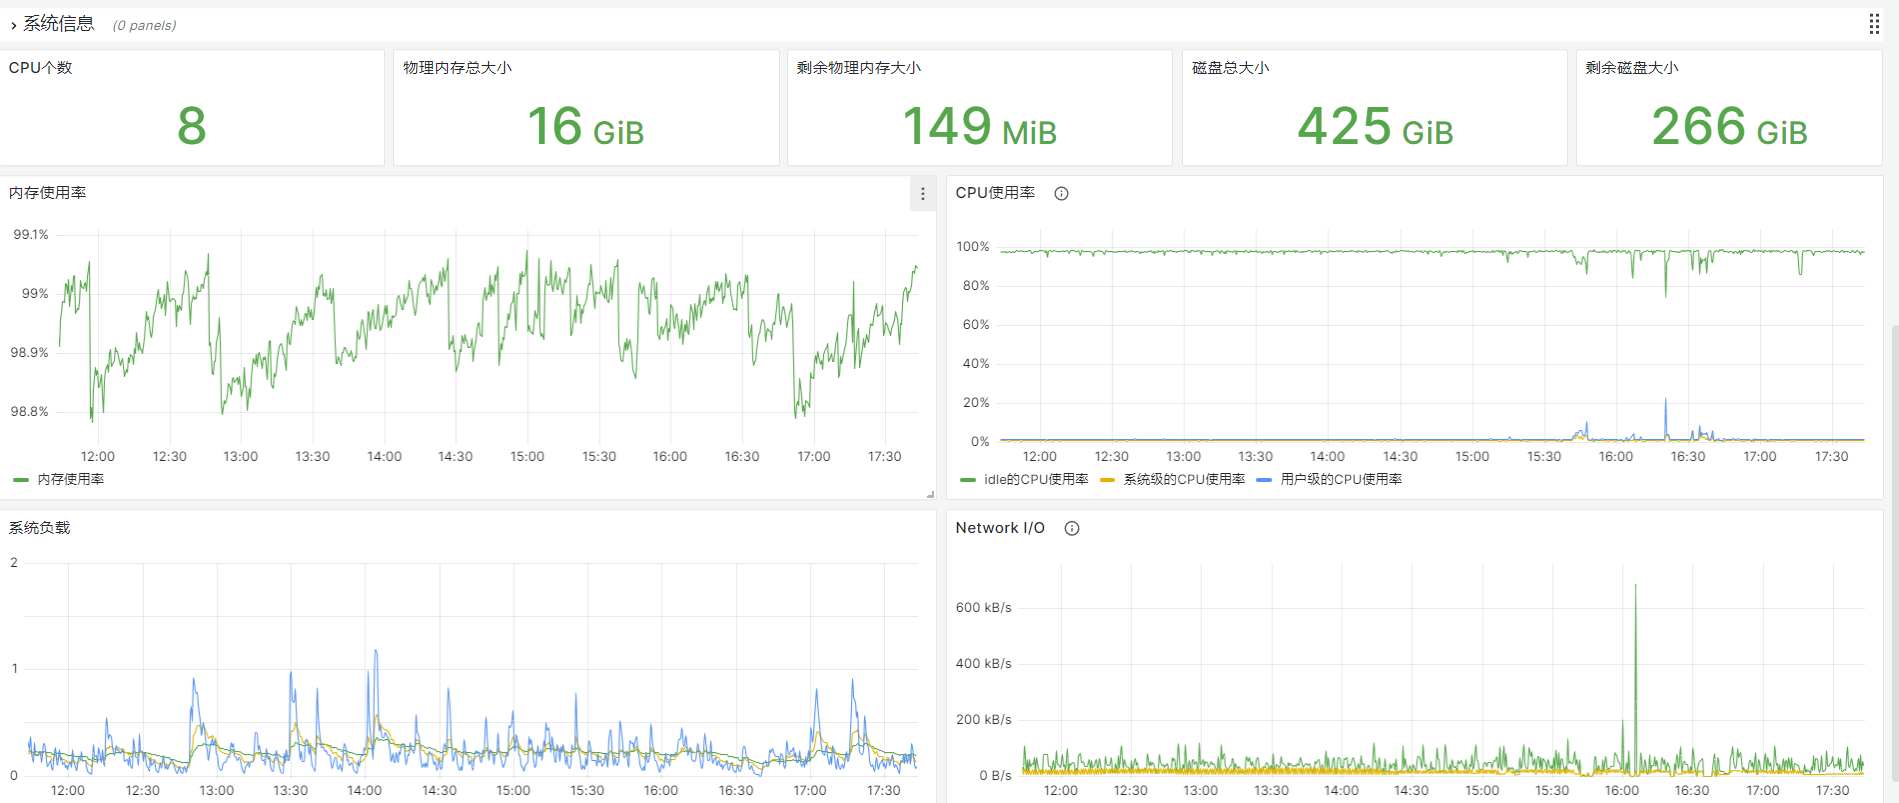Viewport: 1899px width, 803px height.
Task: Open the 内存使用率 panel three-dot menu
Action: 922,194
